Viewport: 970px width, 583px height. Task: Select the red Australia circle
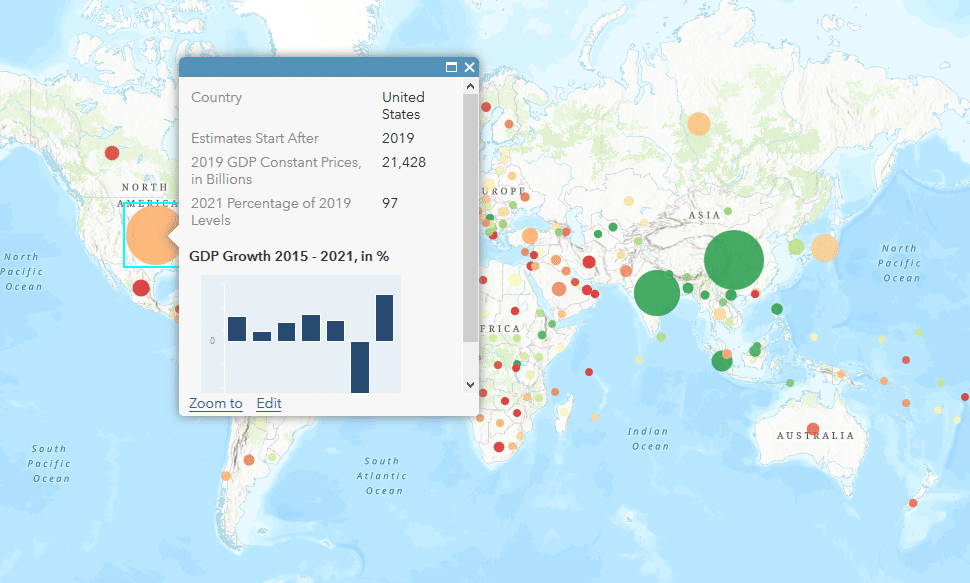(813, 428)
